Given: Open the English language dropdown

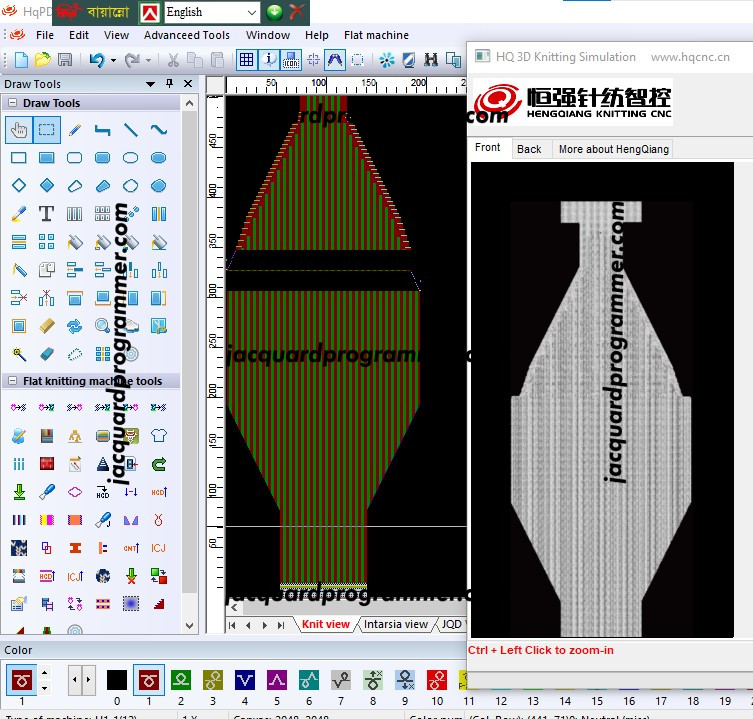Looking at the screenshot, I should (x=212, y=12).
